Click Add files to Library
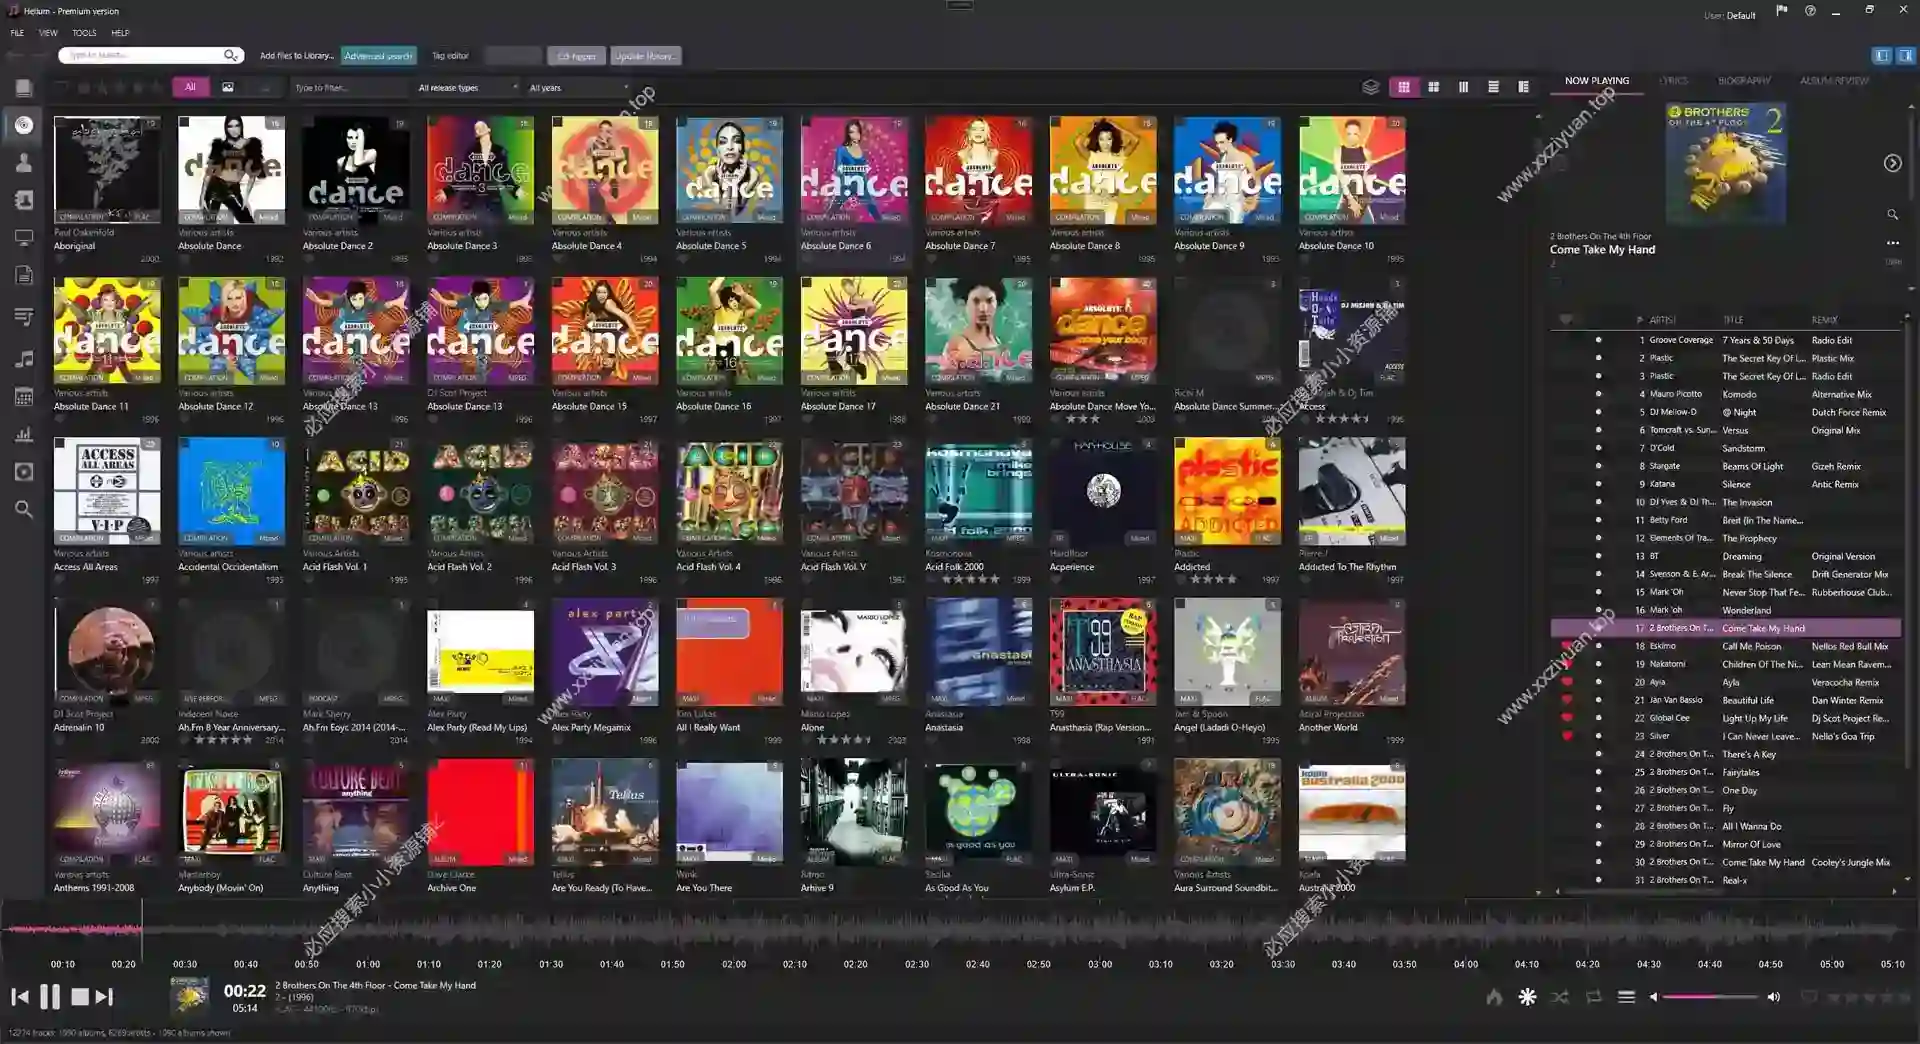 [296, 56]
